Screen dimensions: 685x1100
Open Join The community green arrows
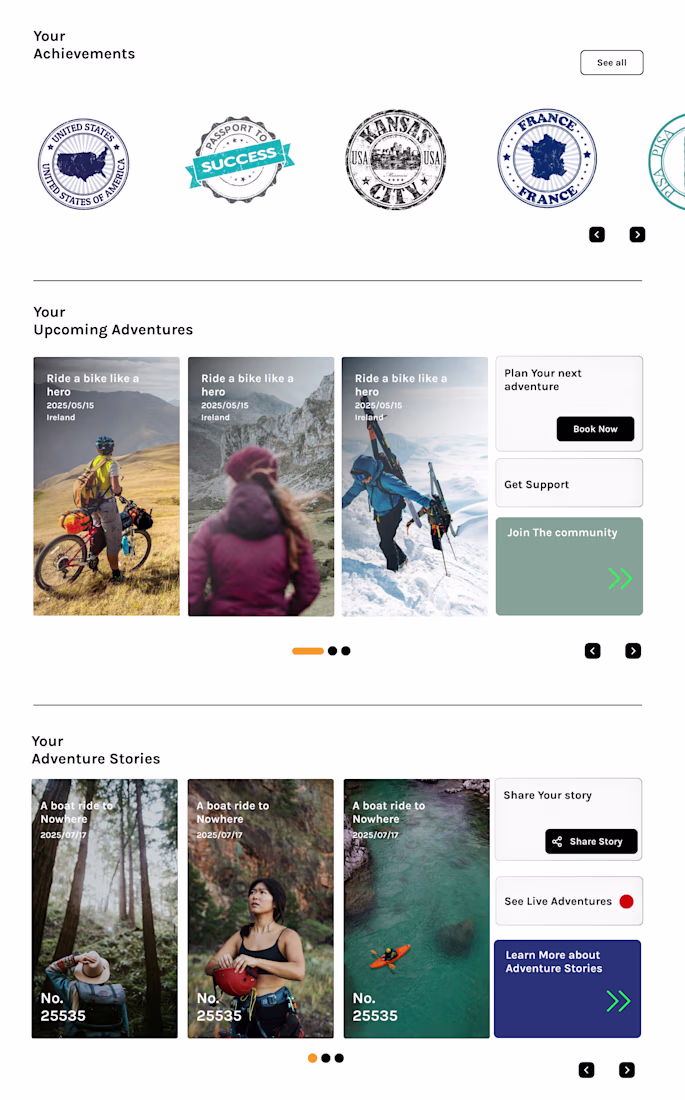pos(620,578)
